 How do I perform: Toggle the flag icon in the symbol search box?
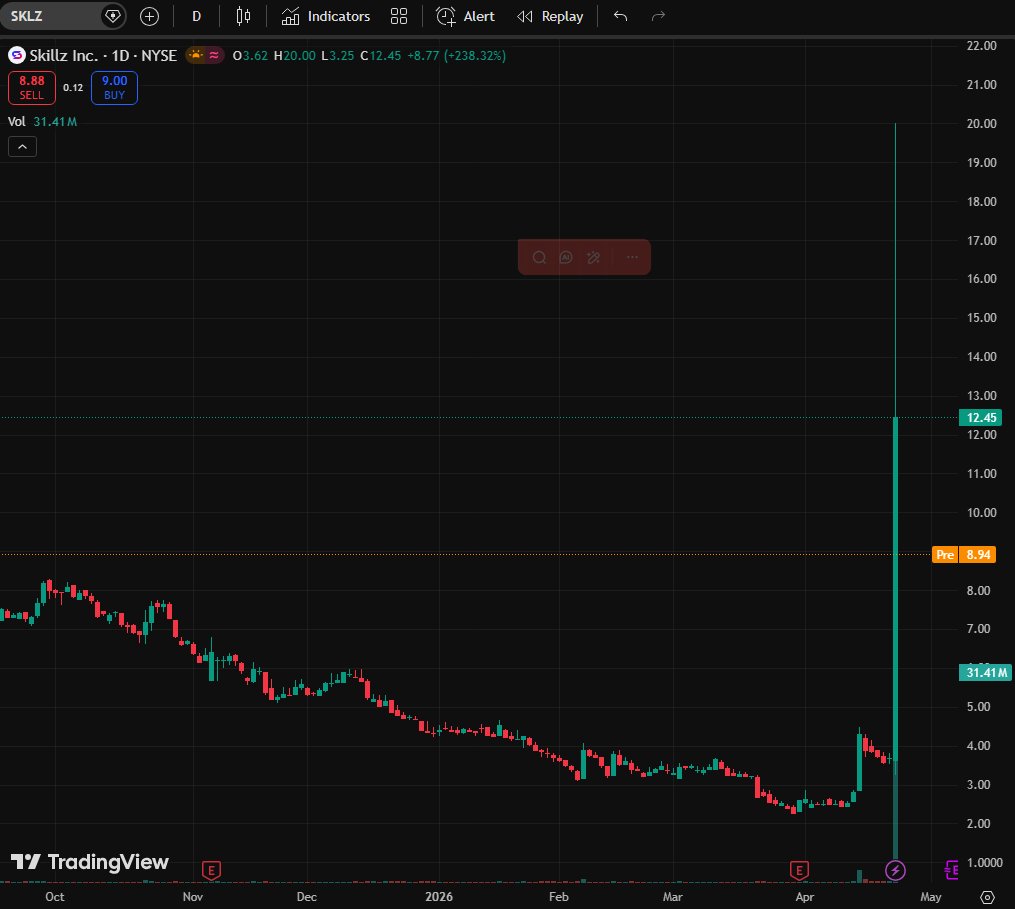[113, 16]
